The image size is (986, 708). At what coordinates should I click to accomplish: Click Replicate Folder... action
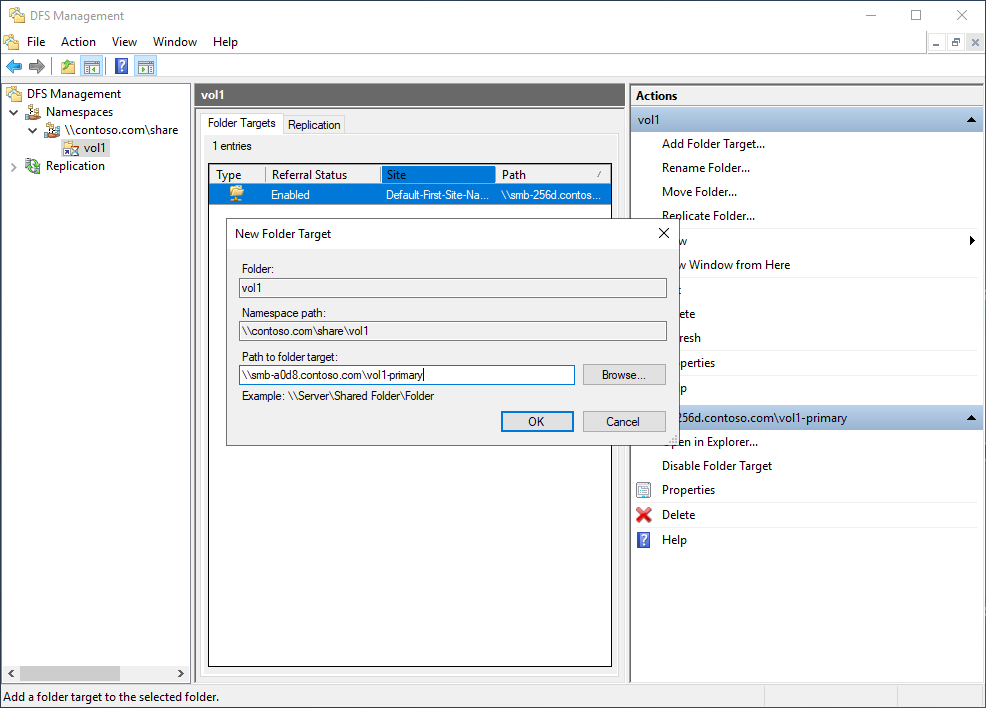(x=708, y=216)
